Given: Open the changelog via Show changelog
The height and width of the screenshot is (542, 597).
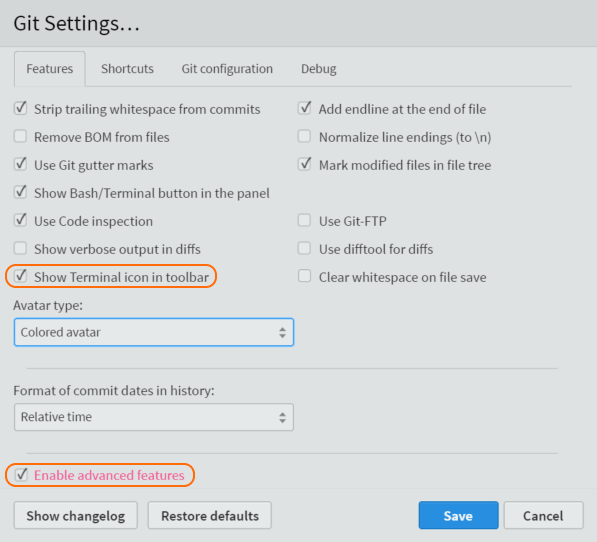Looking at the screenshot, I should 76,515.
